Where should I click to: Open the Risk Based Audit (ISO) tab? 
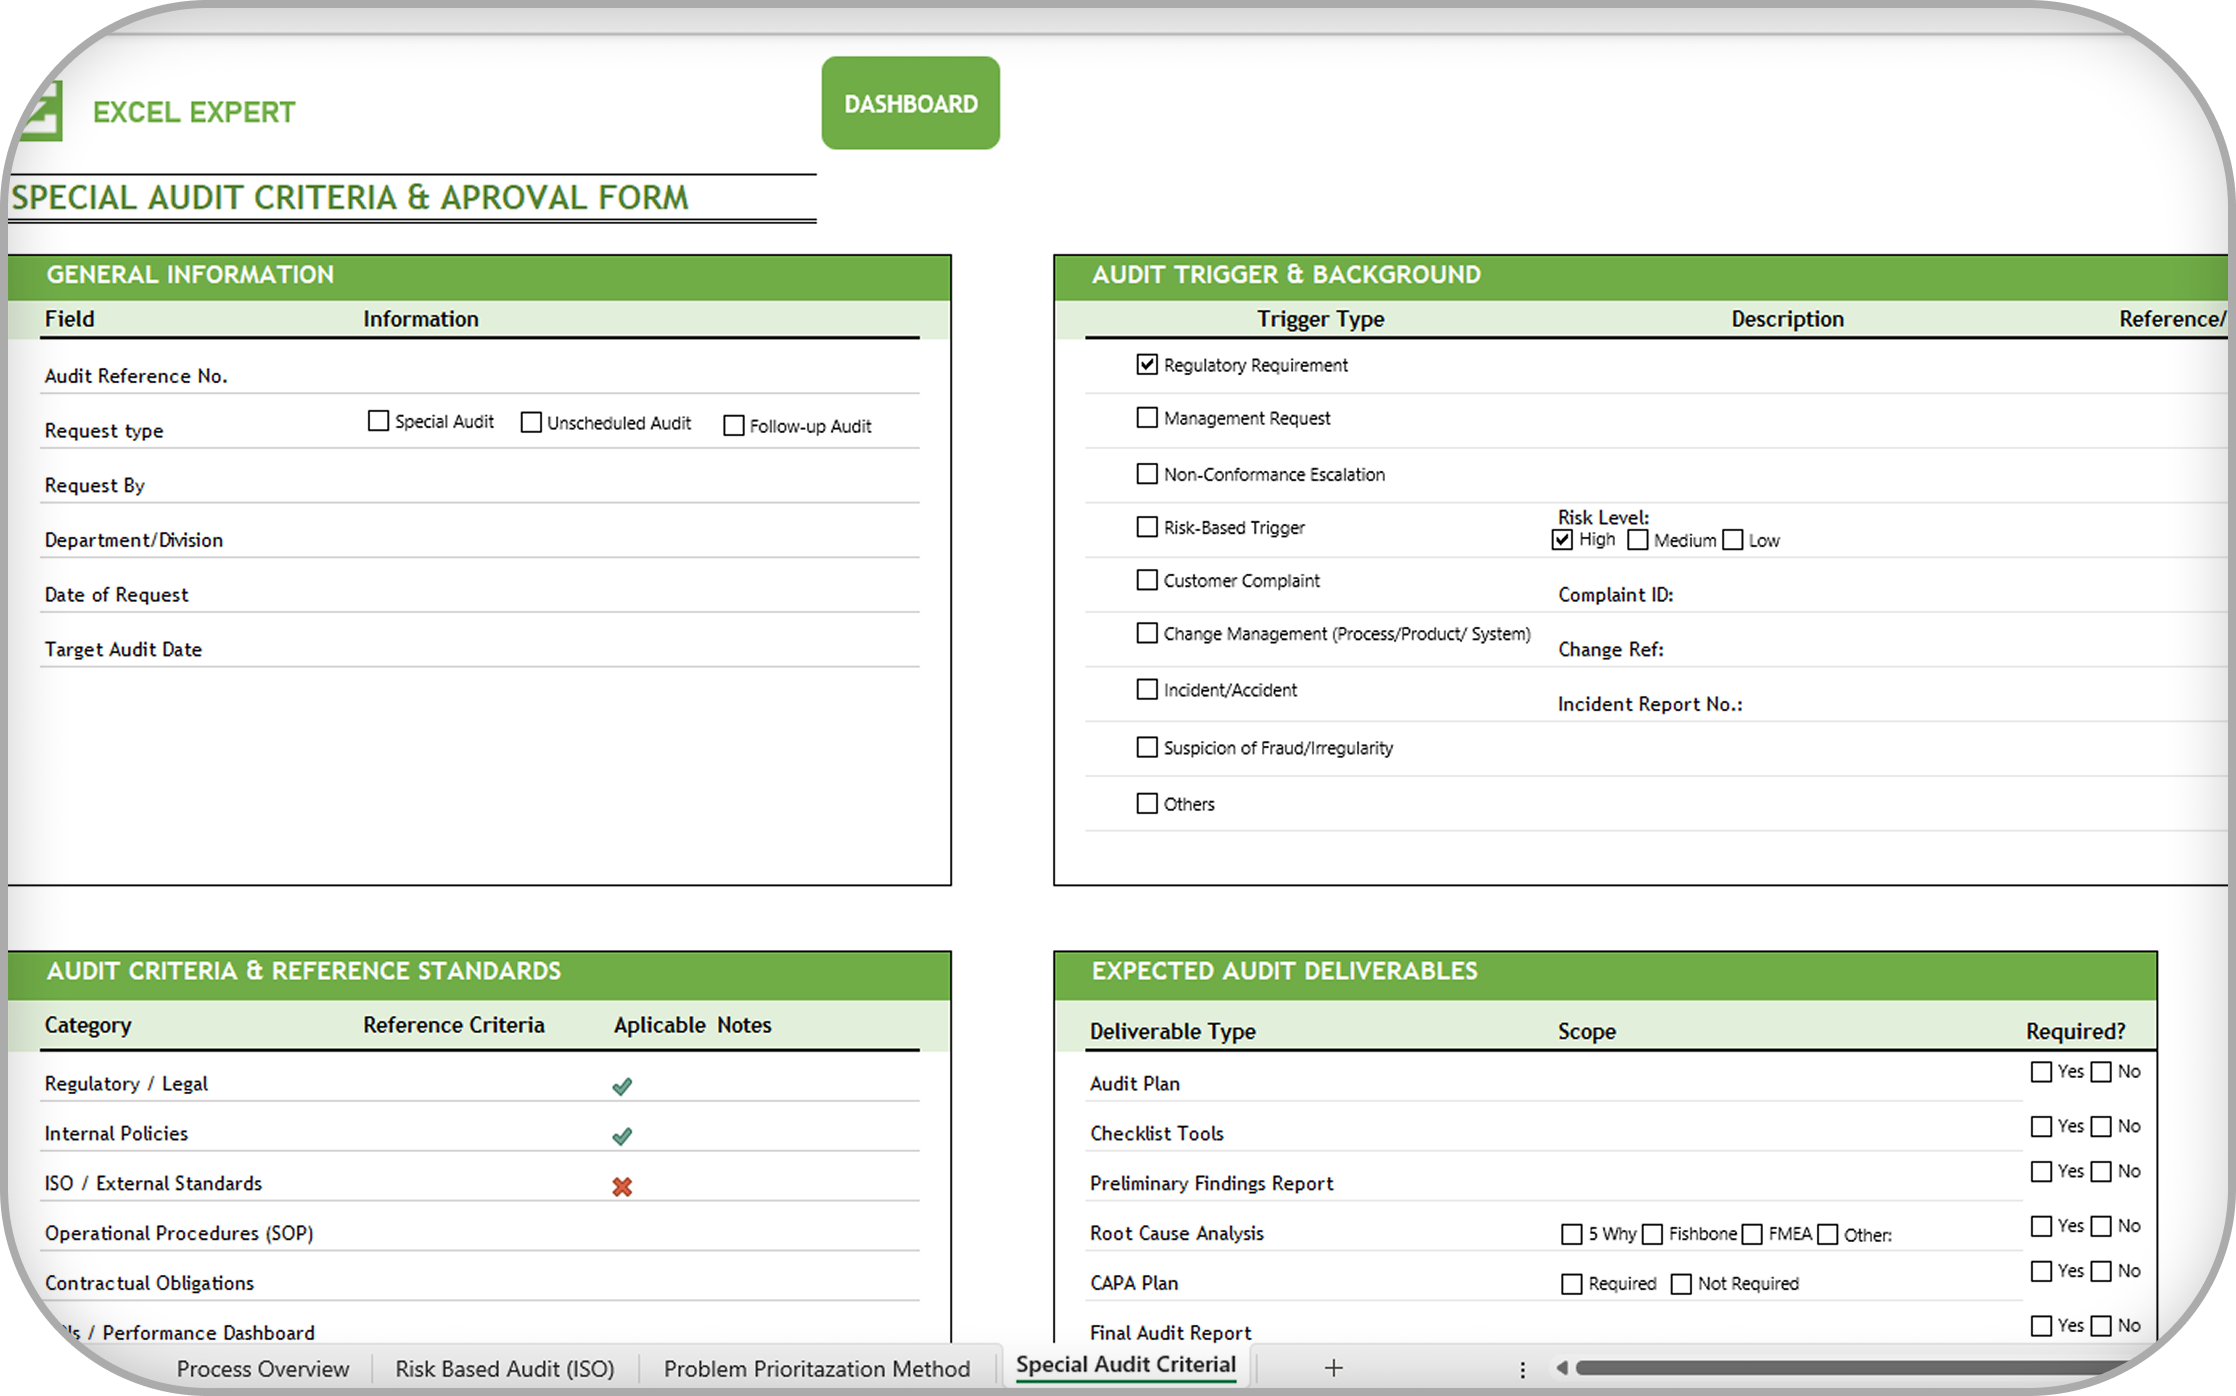pyautogui.click(x=505, y=1368)
